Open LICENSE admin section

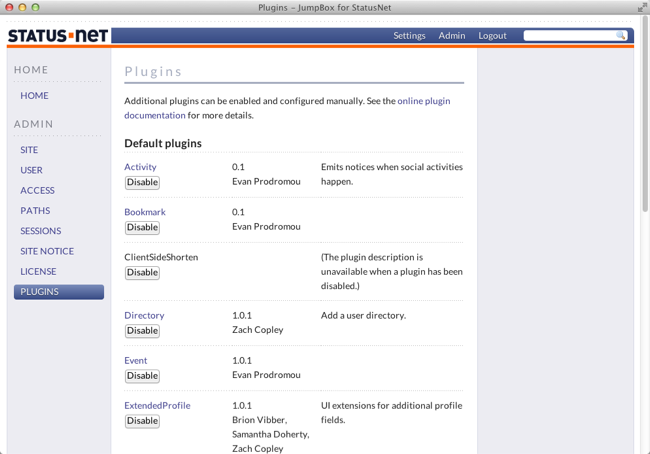38,272
